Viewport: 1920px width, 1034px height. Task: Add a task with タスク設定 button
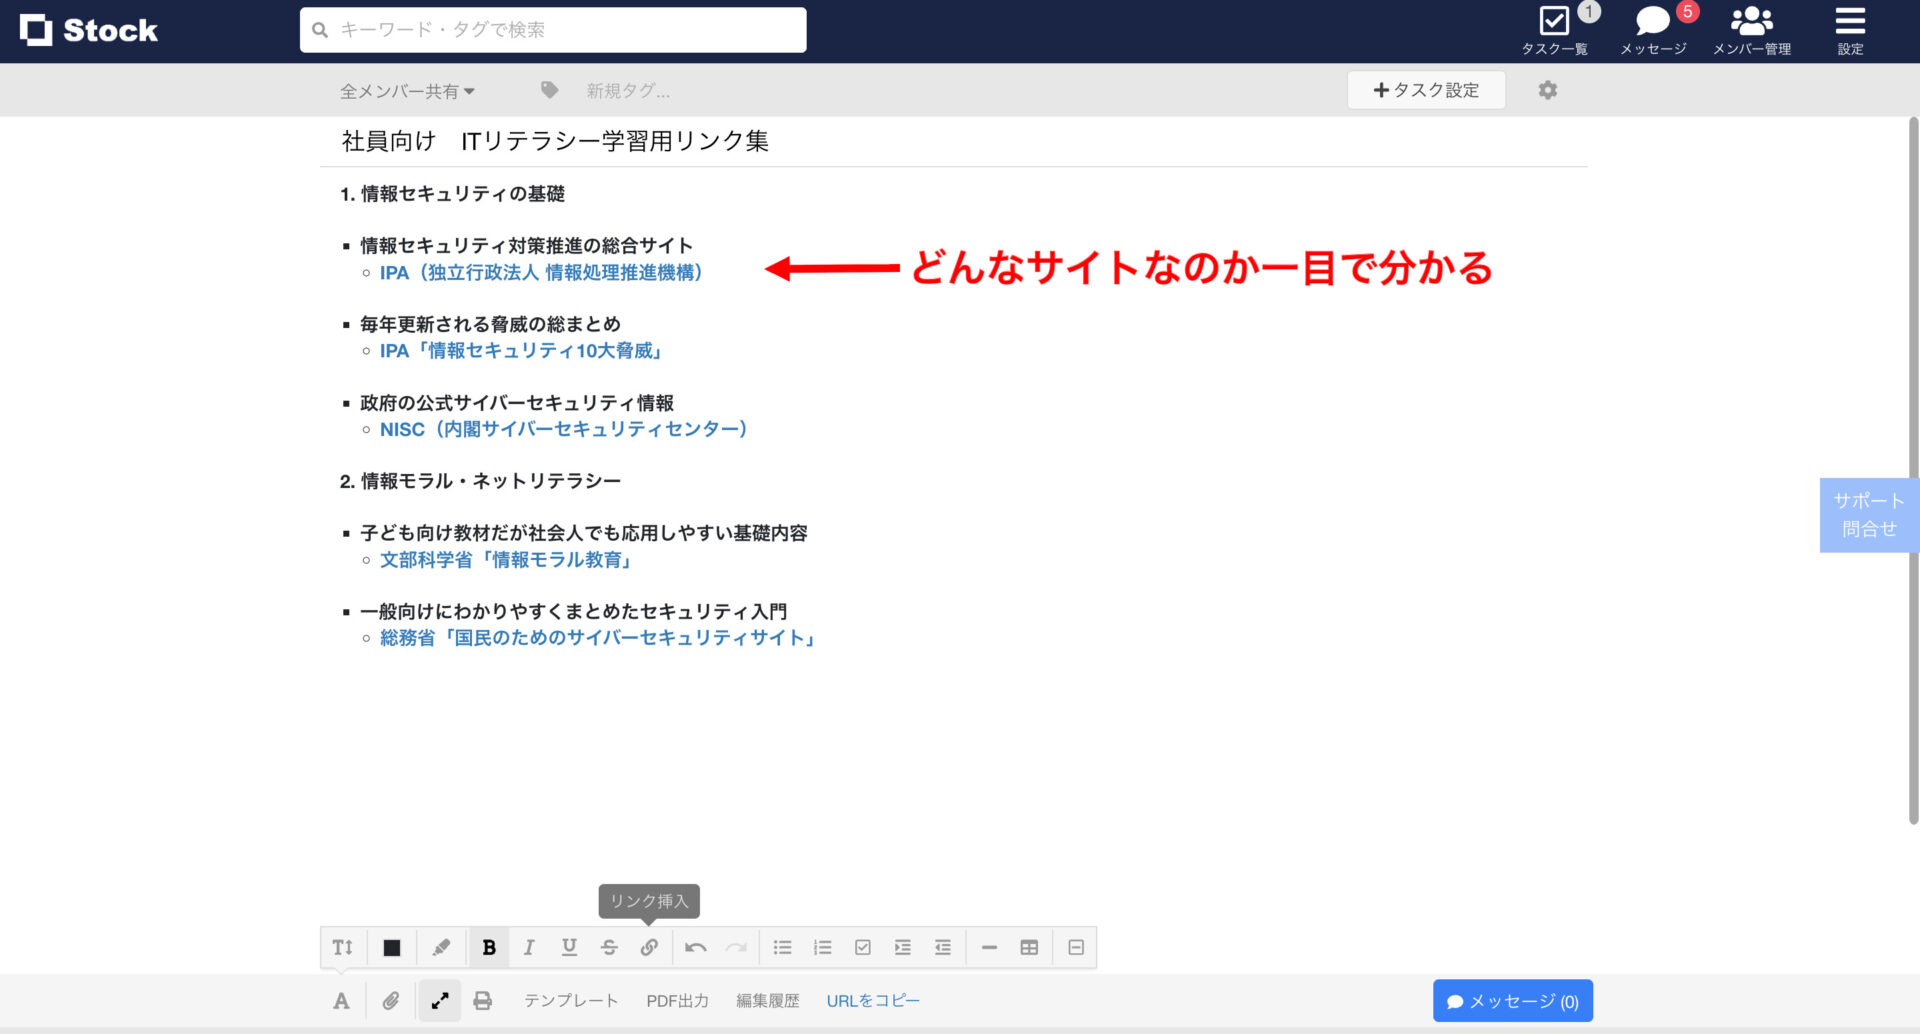tap(1427, 90)
